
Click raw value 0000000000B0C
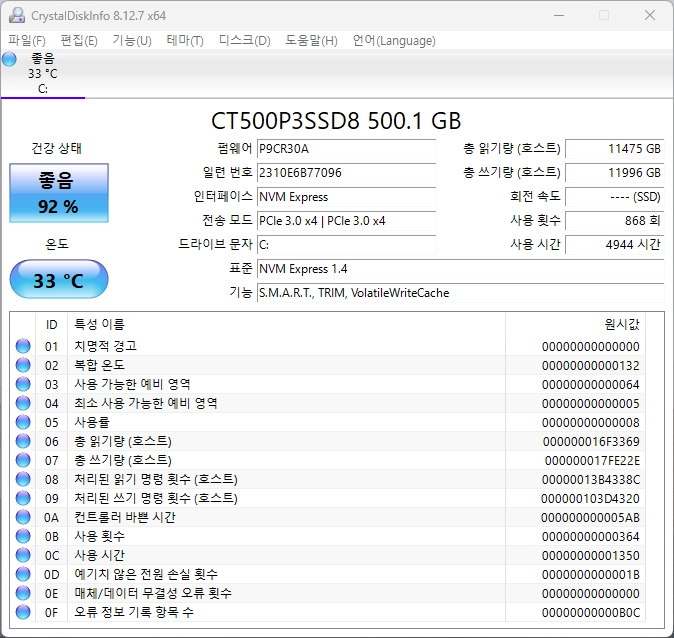591,612
